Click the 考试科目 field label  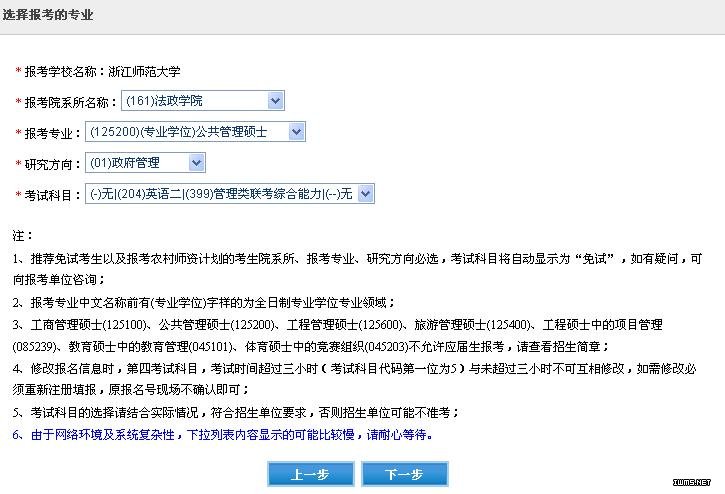(x=52, y=195)
